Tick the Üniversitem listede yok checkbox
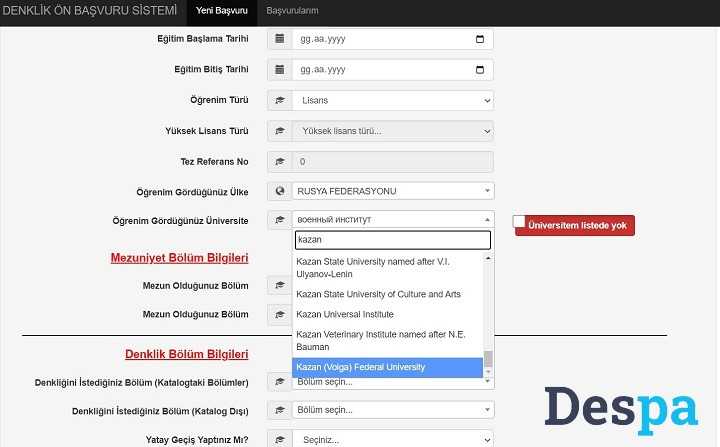The height and width of the screenshot is (447, 720). 519,221
